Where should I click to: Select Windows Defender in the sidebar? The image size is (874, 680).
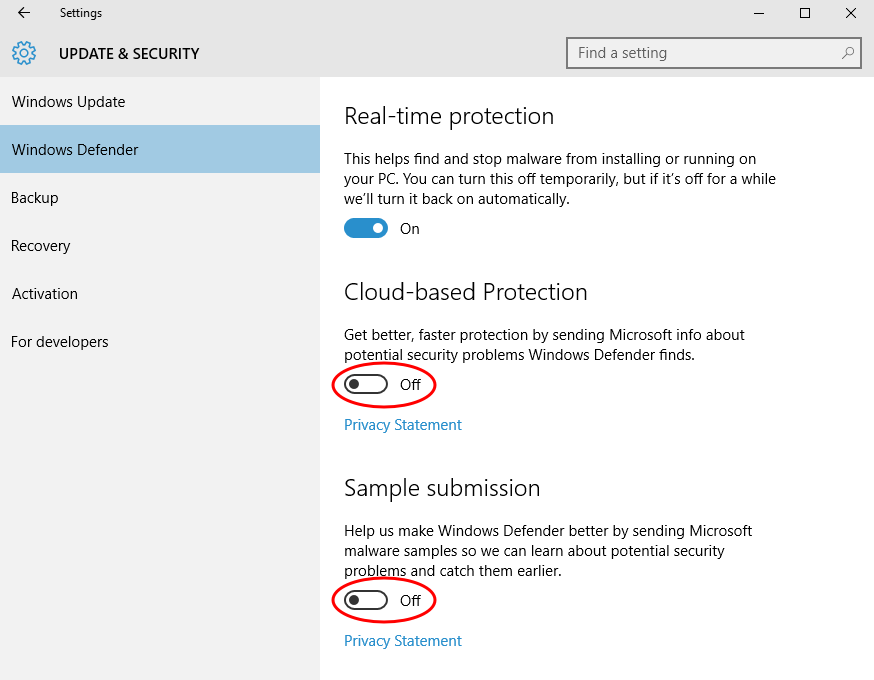click(x=160, y=149)
